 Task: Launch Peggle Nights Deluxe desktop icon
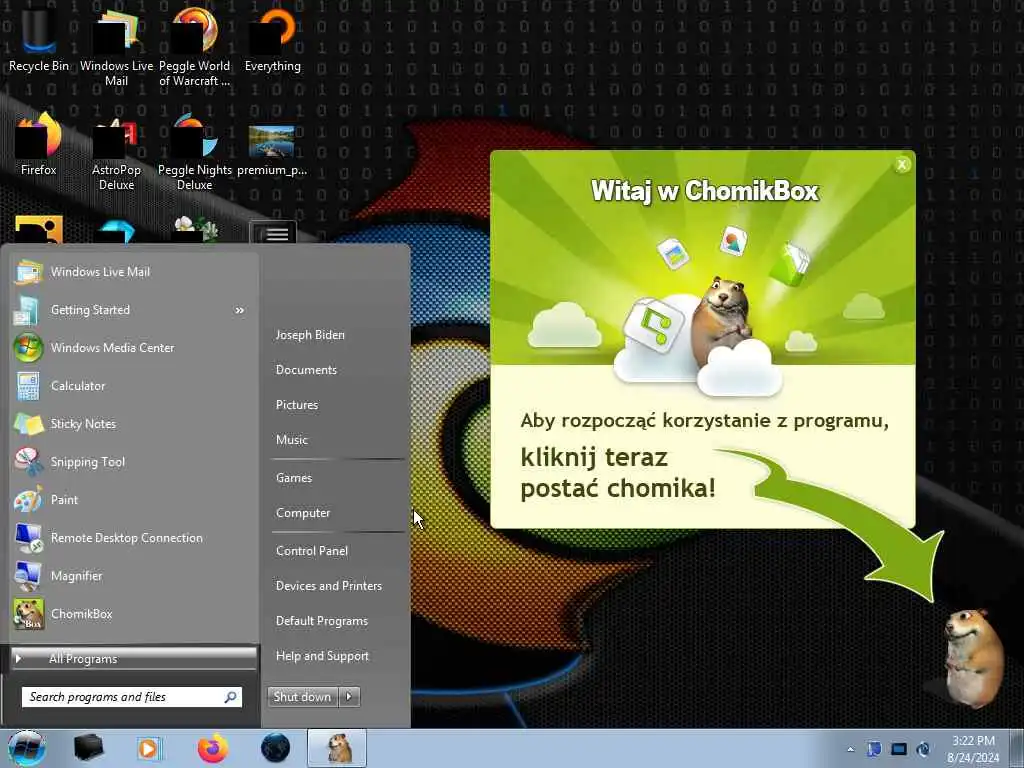195,152
